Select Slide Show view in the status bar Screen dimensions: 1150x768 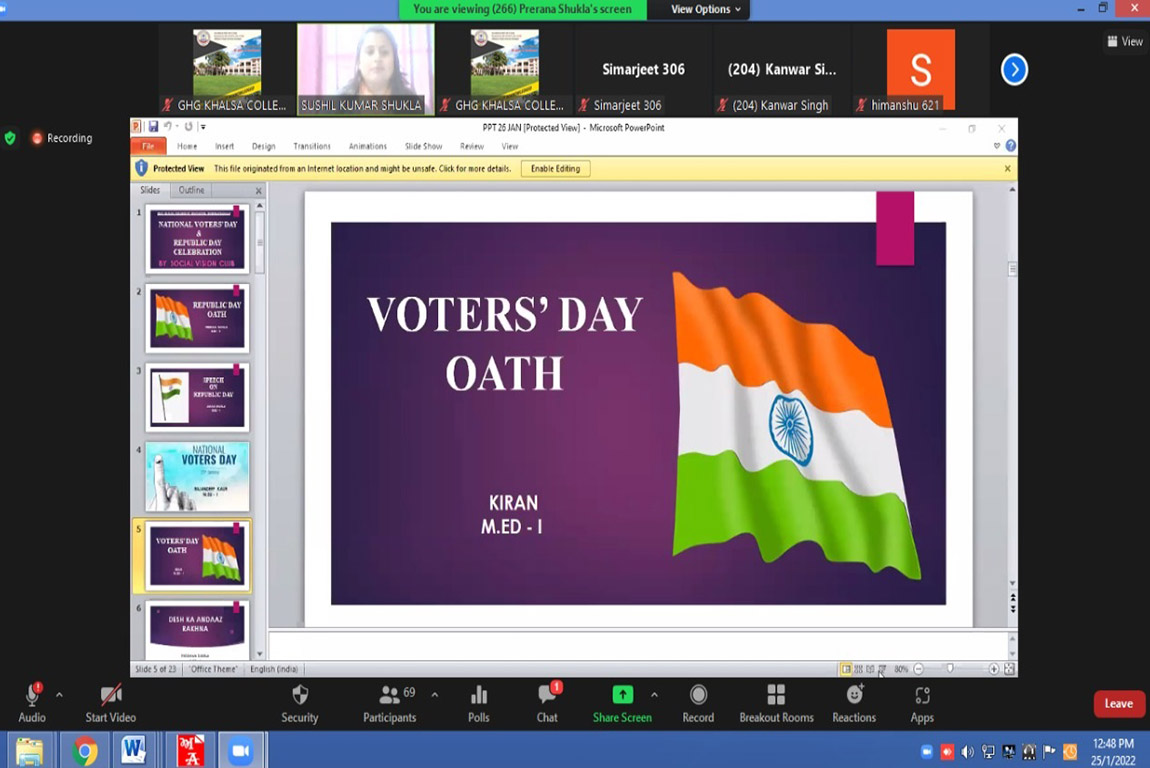(882, 669)
